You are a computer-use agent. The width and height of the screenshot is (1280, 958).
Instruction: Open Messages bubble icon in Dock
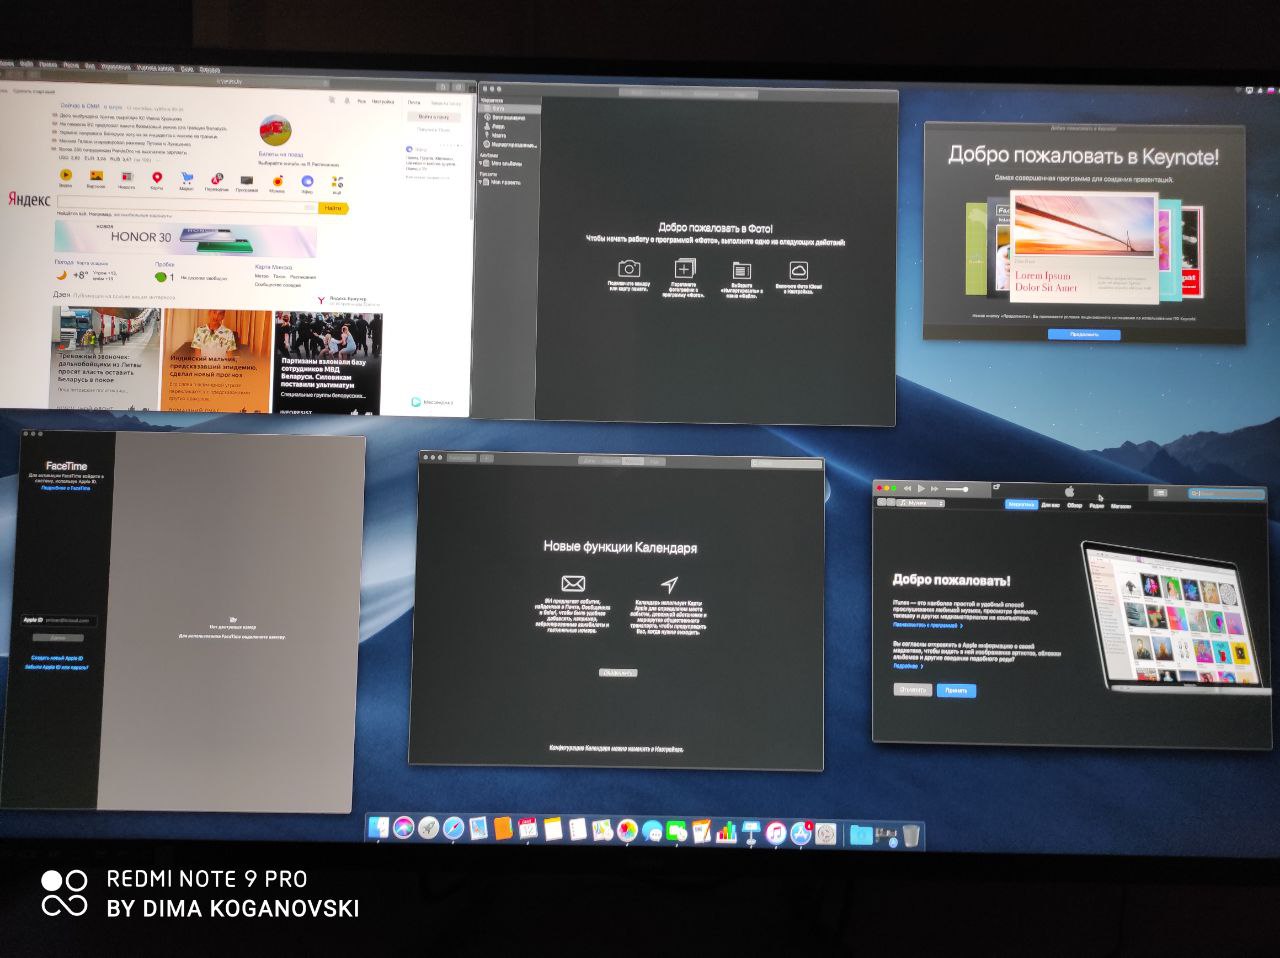point(652,830)
